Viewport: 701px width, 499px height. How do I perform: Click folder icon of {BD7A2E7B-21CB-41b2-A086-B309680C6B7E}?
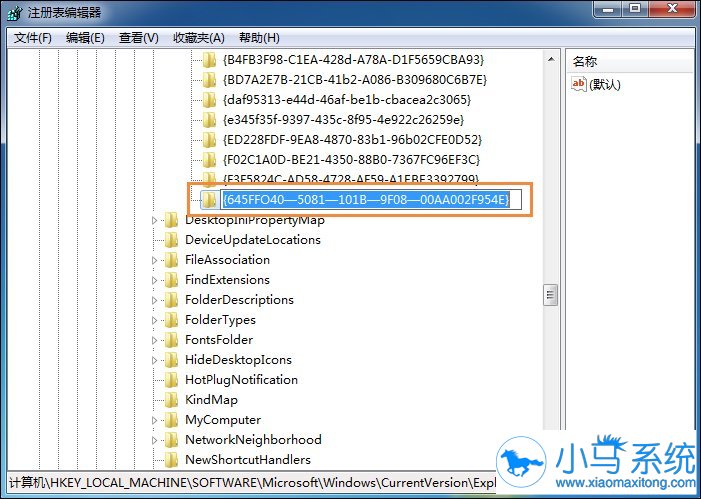coord(209,80)
